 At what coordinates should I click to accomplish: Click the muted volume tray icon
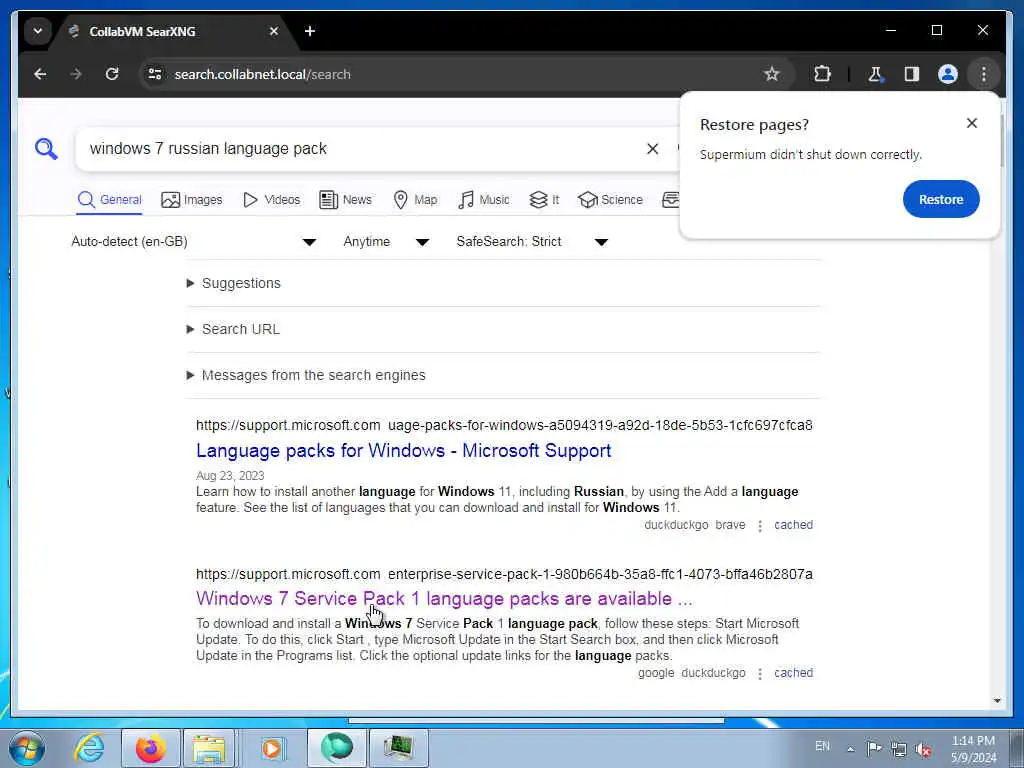[x=923, y=748]
